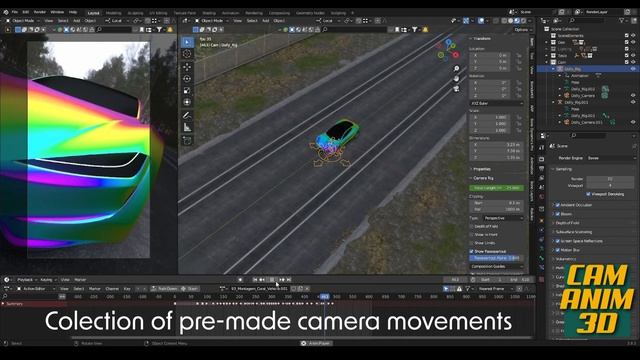The image size is (640, 360).
Task: Select the Scale tool in viewport toolbar
Action: click(187, 90)
